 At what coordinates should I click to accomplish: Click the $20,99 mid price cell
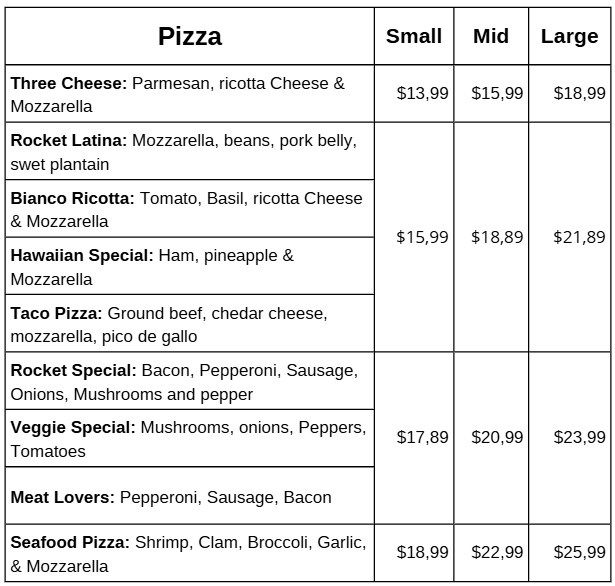[497, 437]
